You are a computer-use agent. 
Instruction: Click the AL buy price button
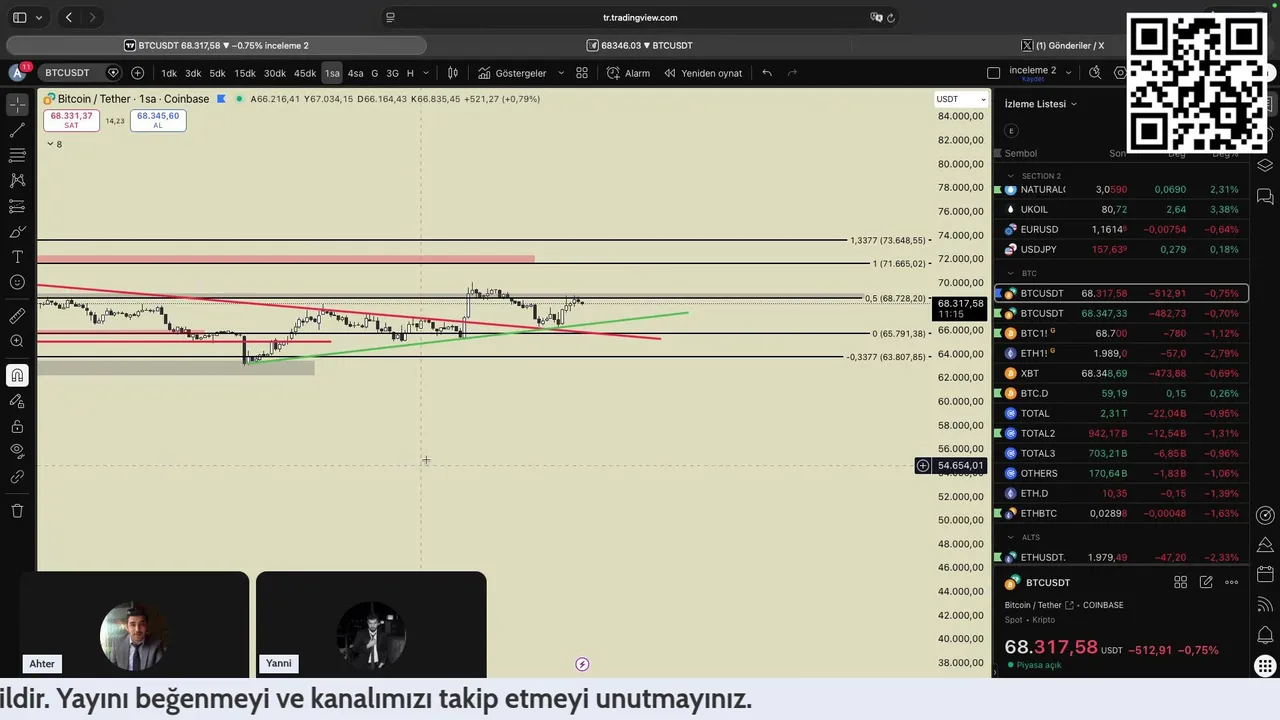tap(158, 120)
